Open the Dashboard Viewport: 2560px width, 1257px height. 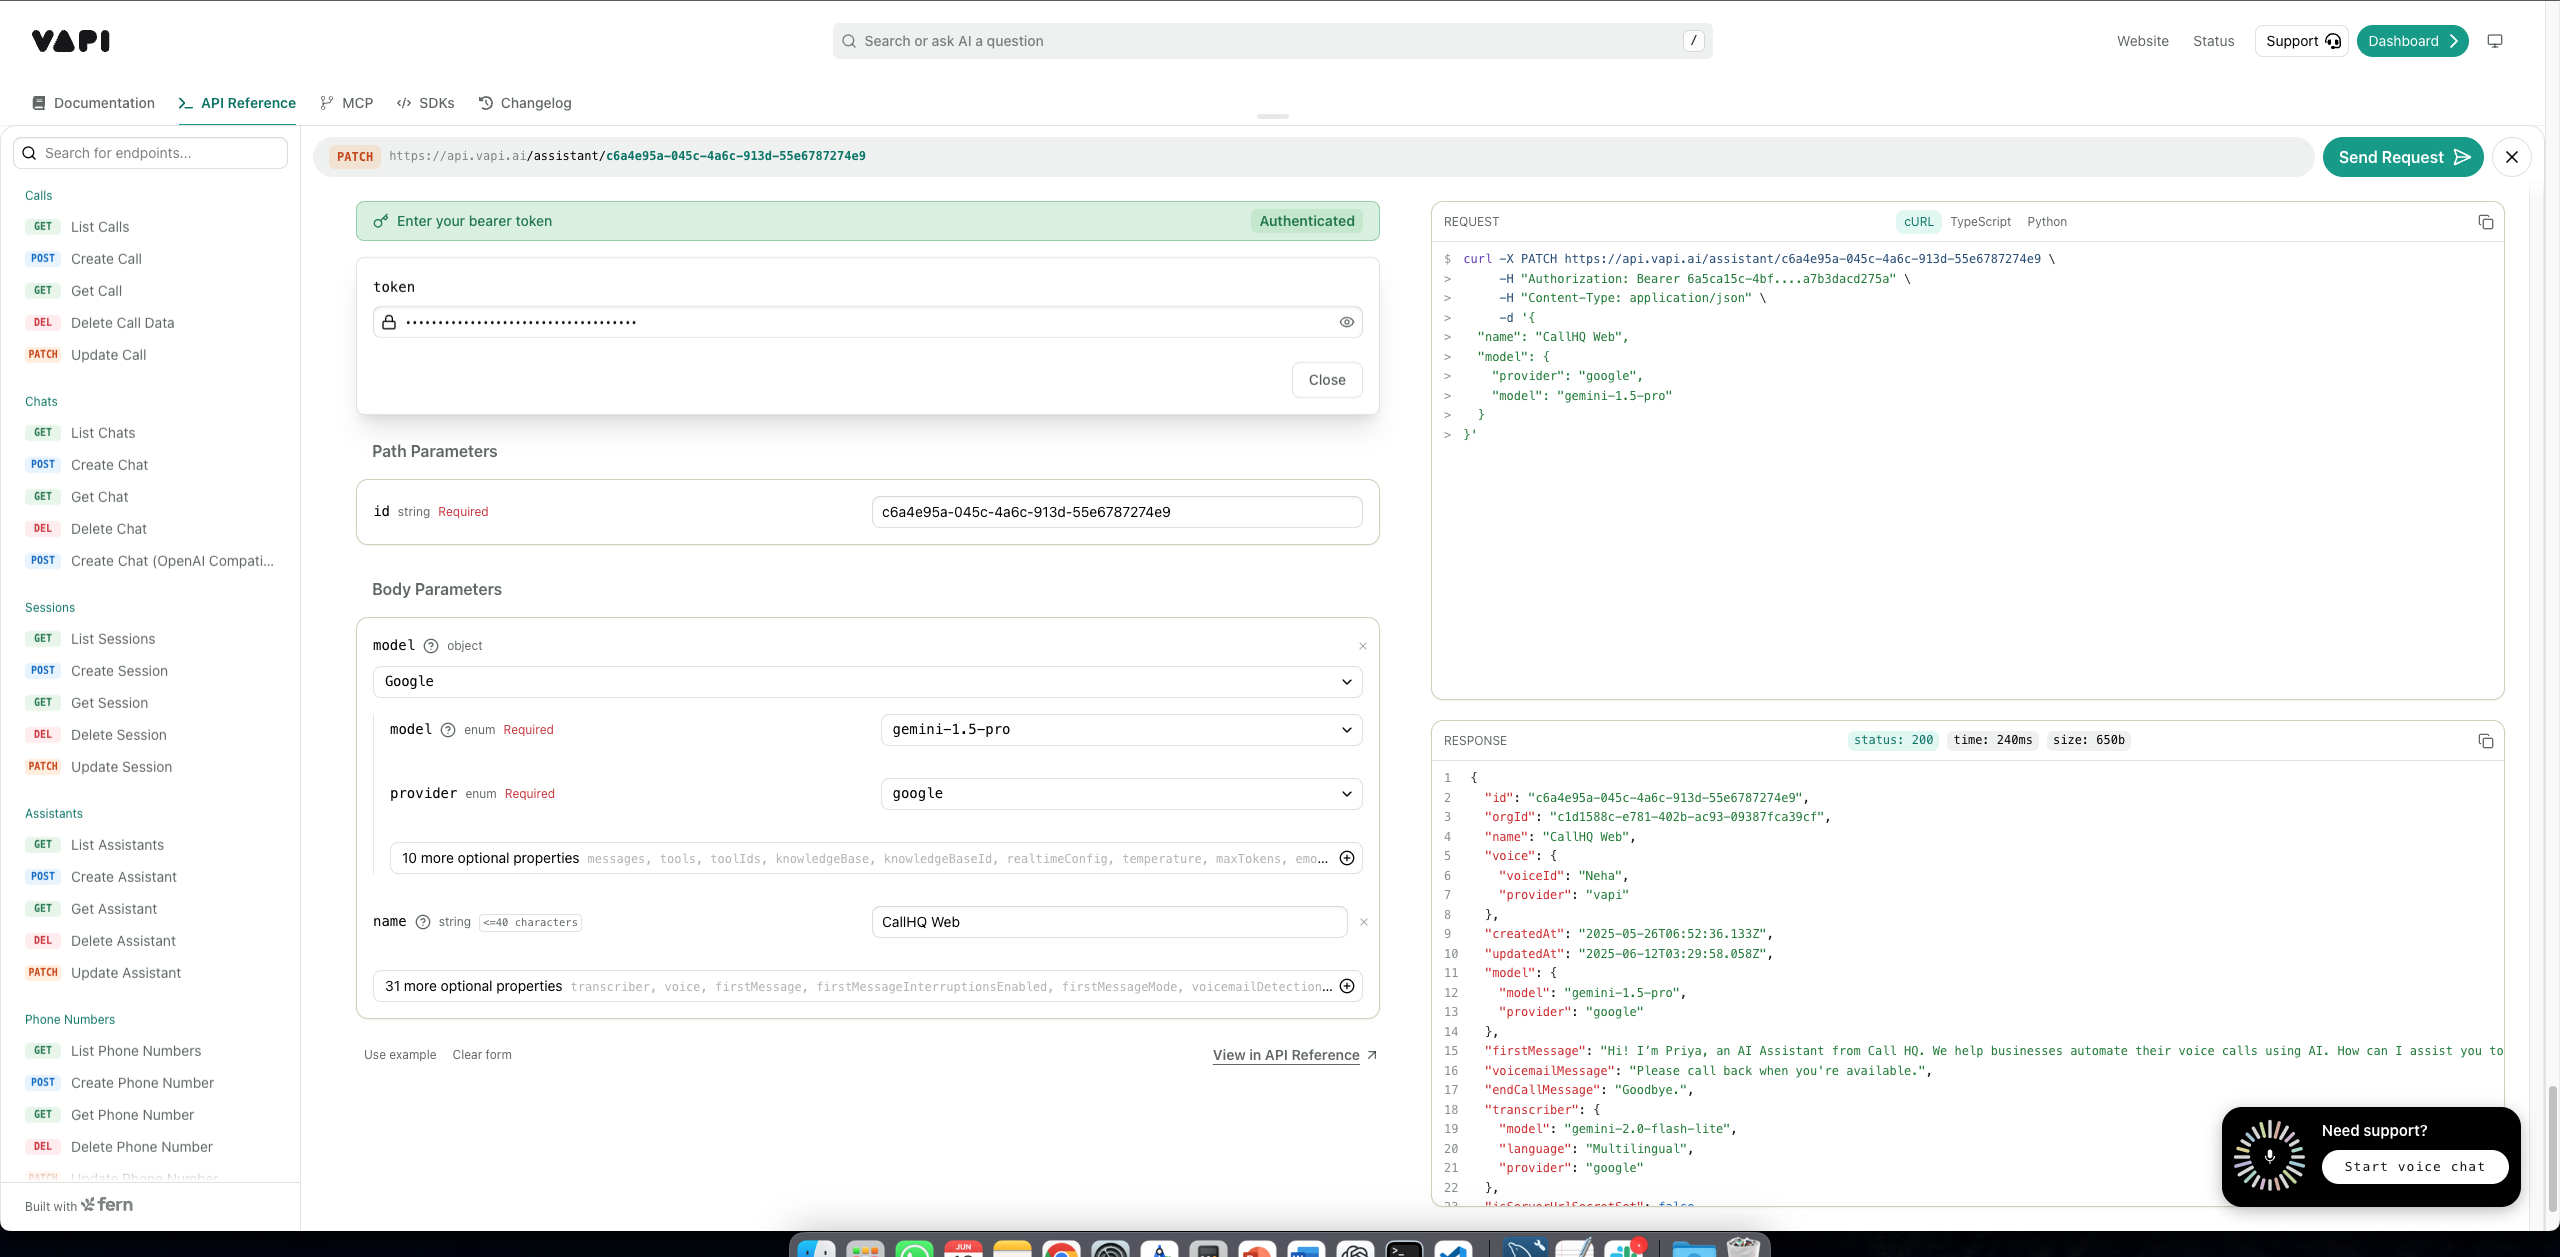tap(2412, 41)
